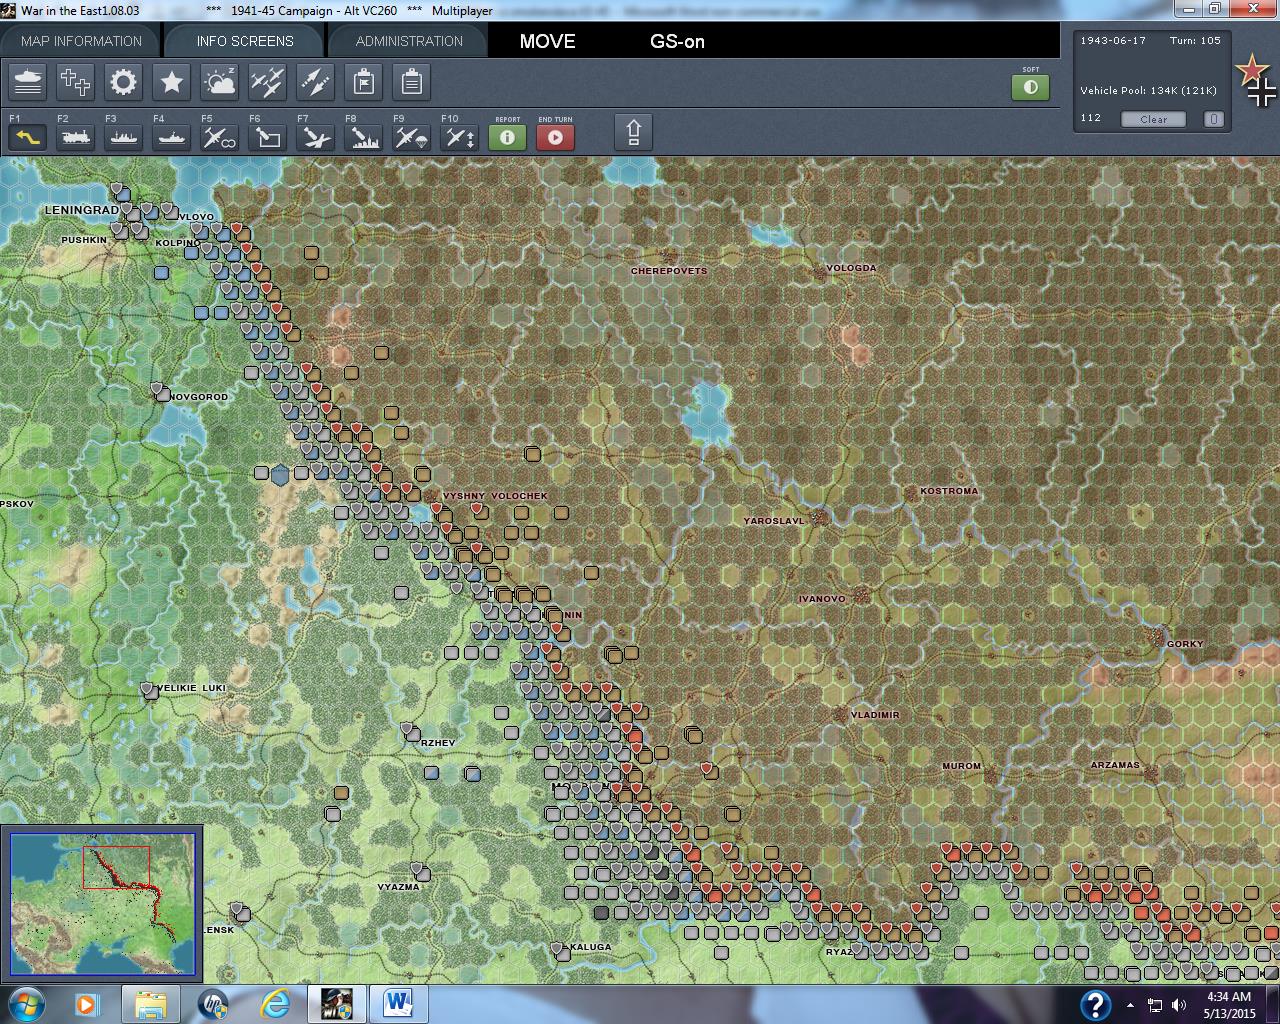Click the Yaroslavl city label
This screenshot has width=1280, height=1024.
(774, 521)
